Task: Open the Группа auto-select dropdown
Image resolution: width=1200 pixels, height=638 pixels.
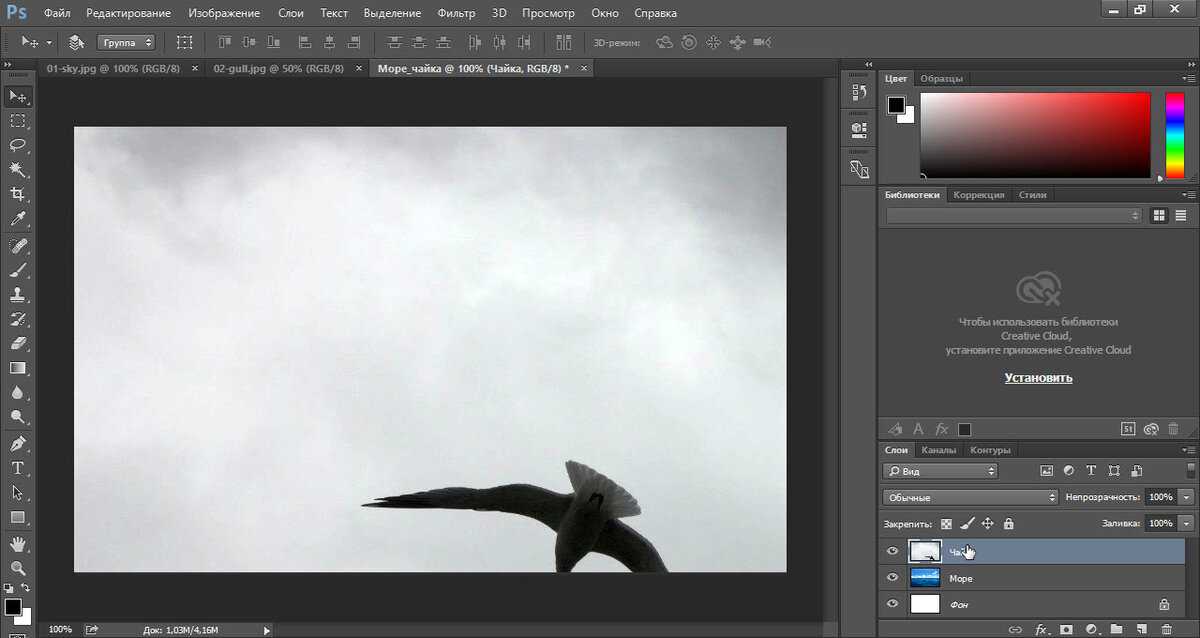Action: (126, 43)
